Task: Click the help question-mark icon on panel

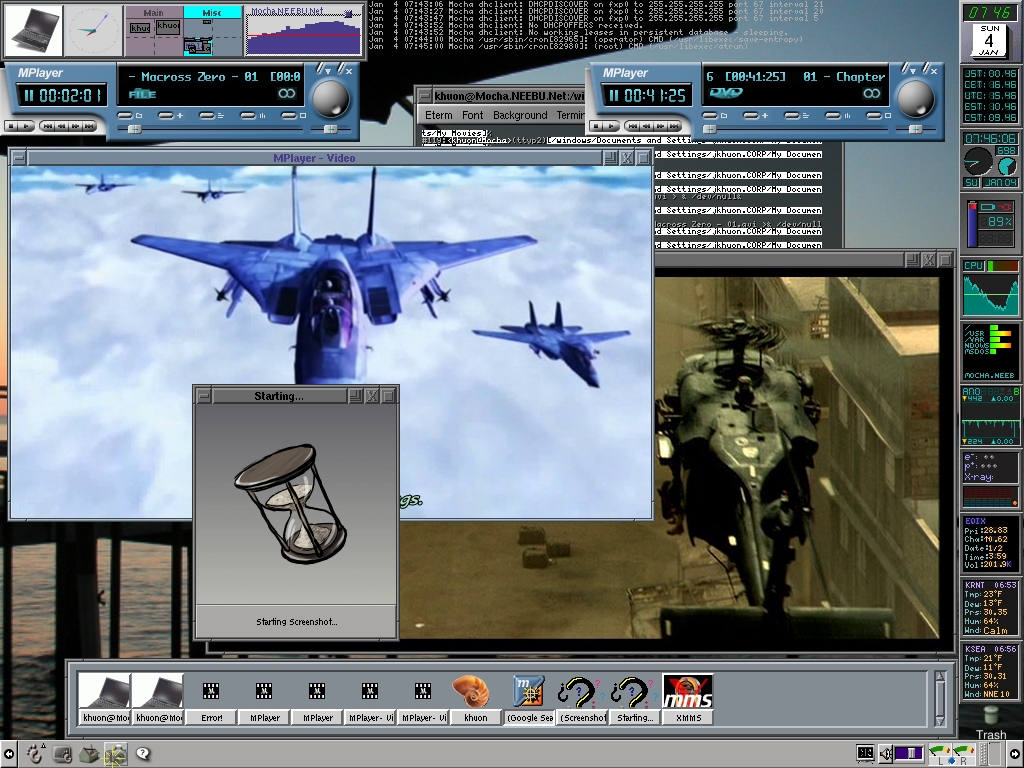Action: point(143,754)
